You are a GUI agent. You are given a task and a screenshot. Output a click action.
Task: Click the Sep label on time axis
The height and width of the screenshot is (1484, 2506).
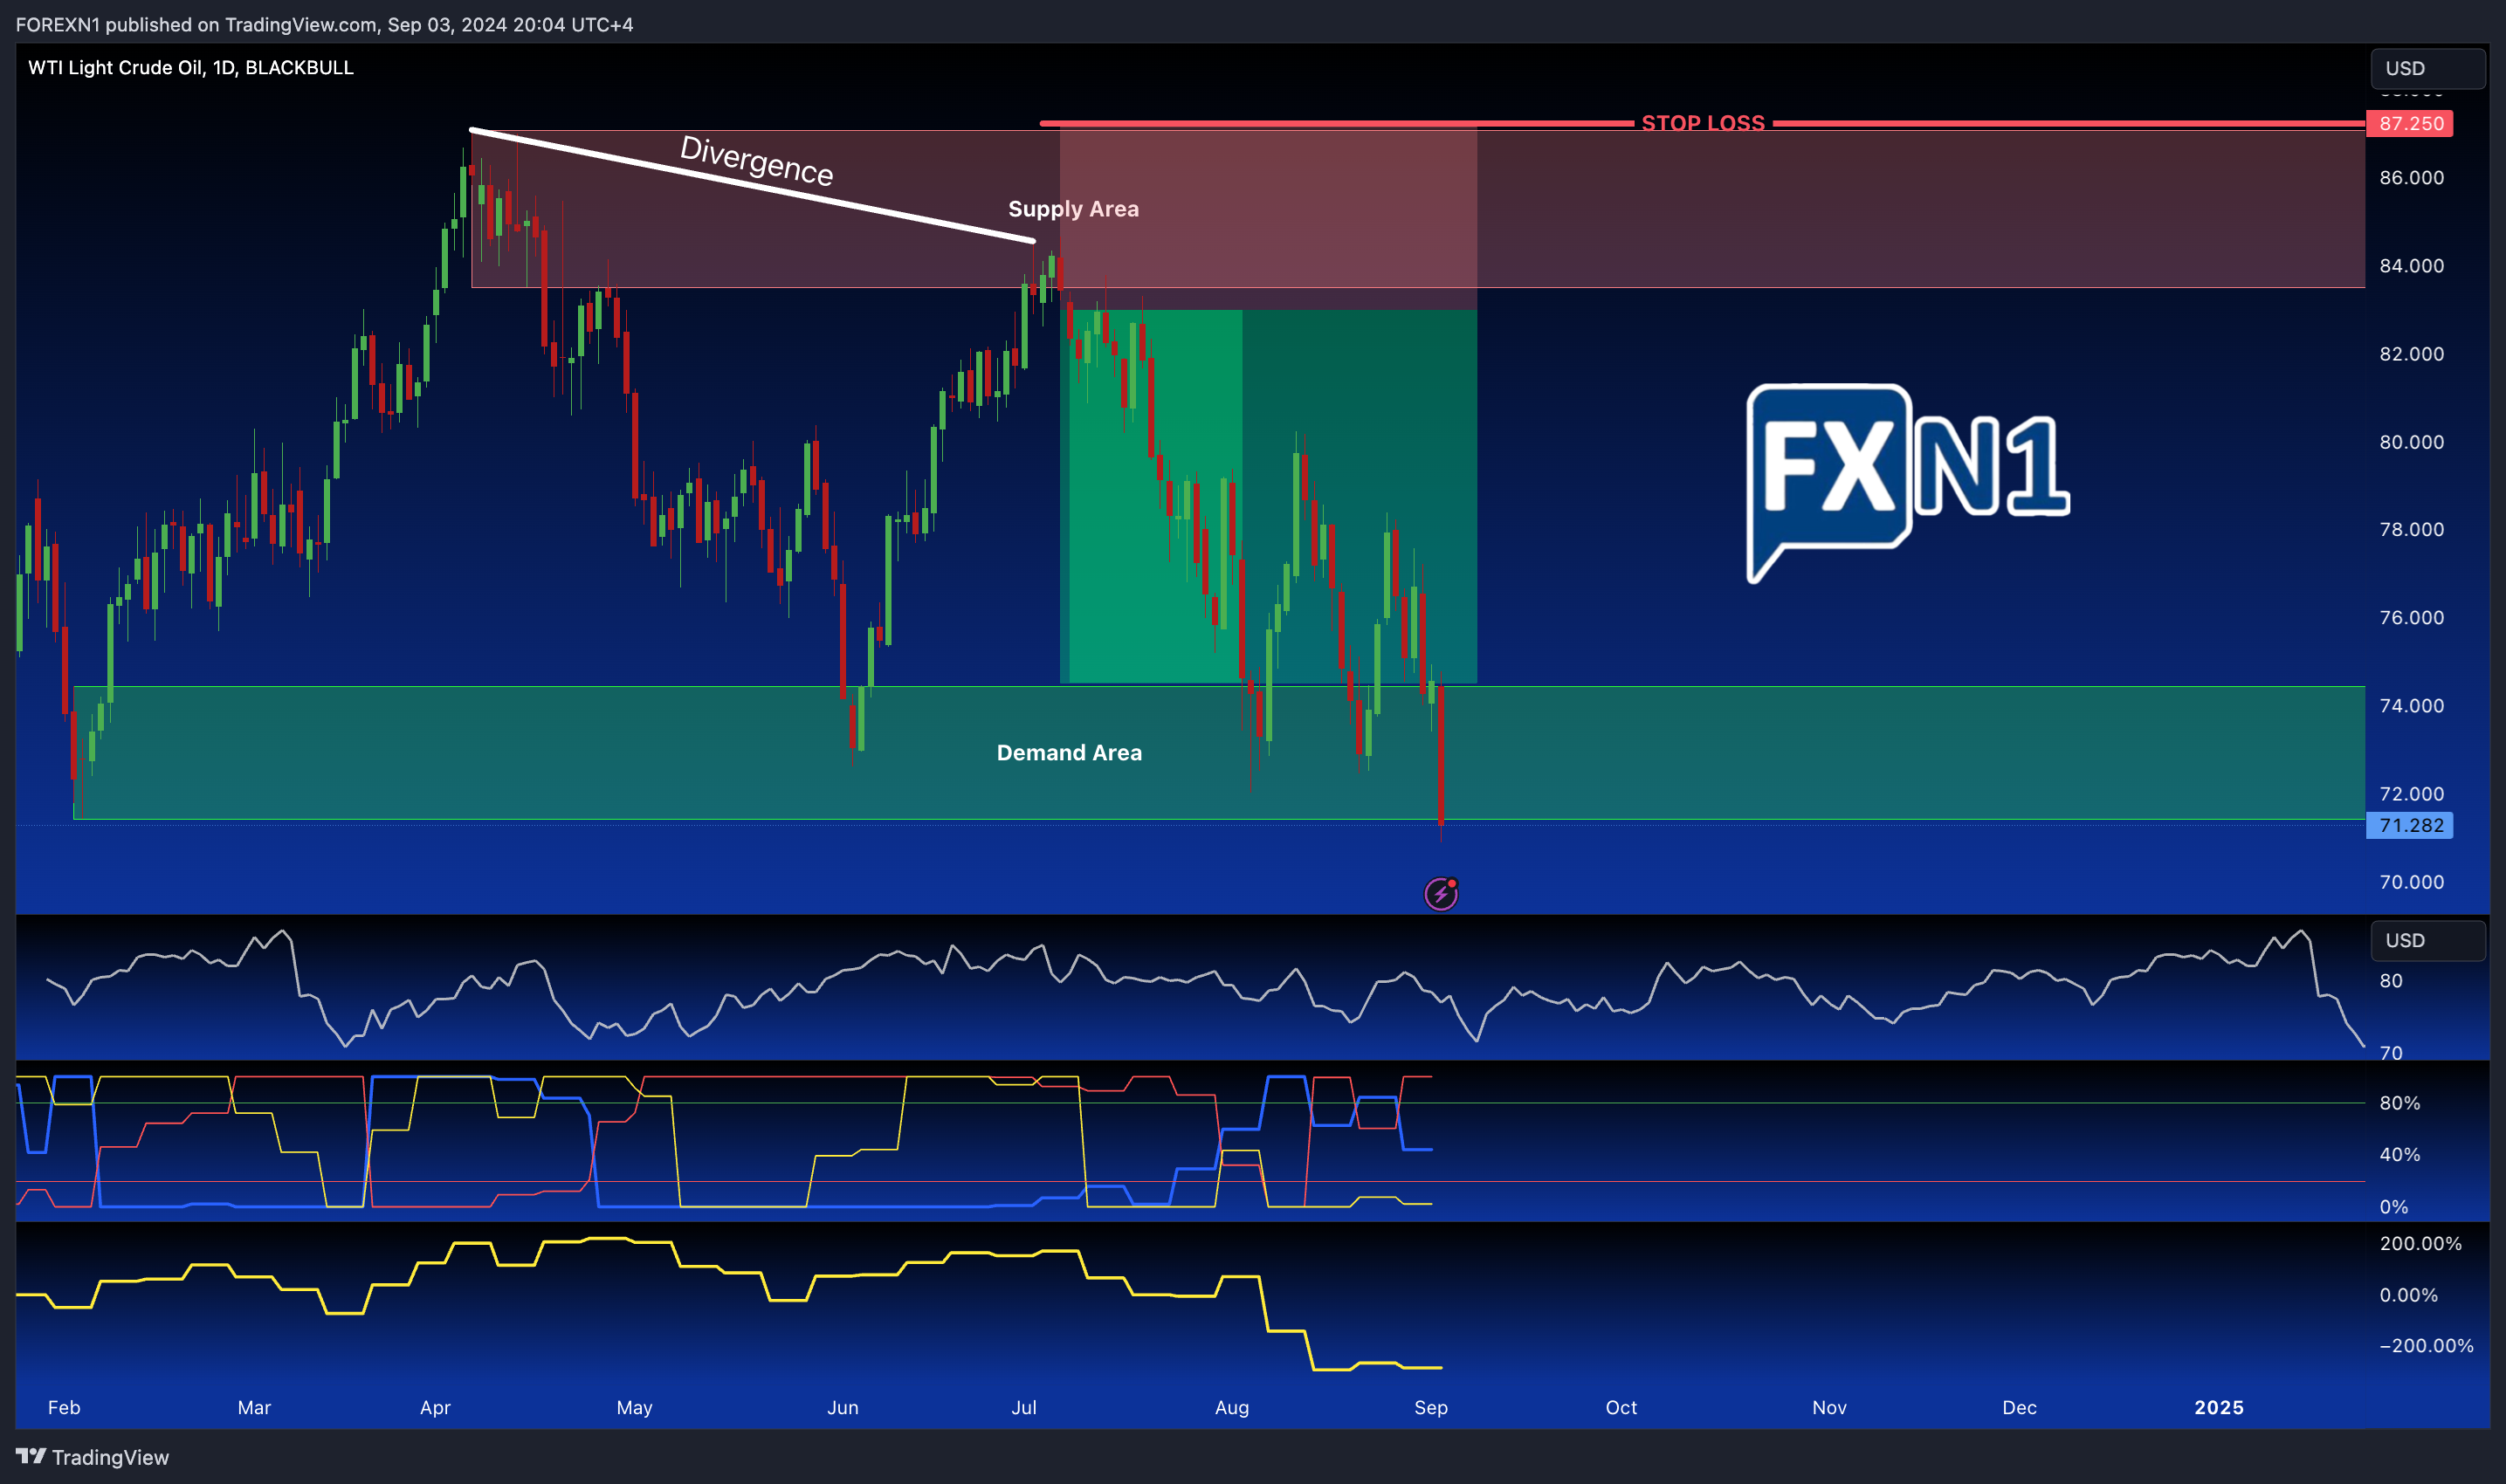click(x=1431, y=1407)
